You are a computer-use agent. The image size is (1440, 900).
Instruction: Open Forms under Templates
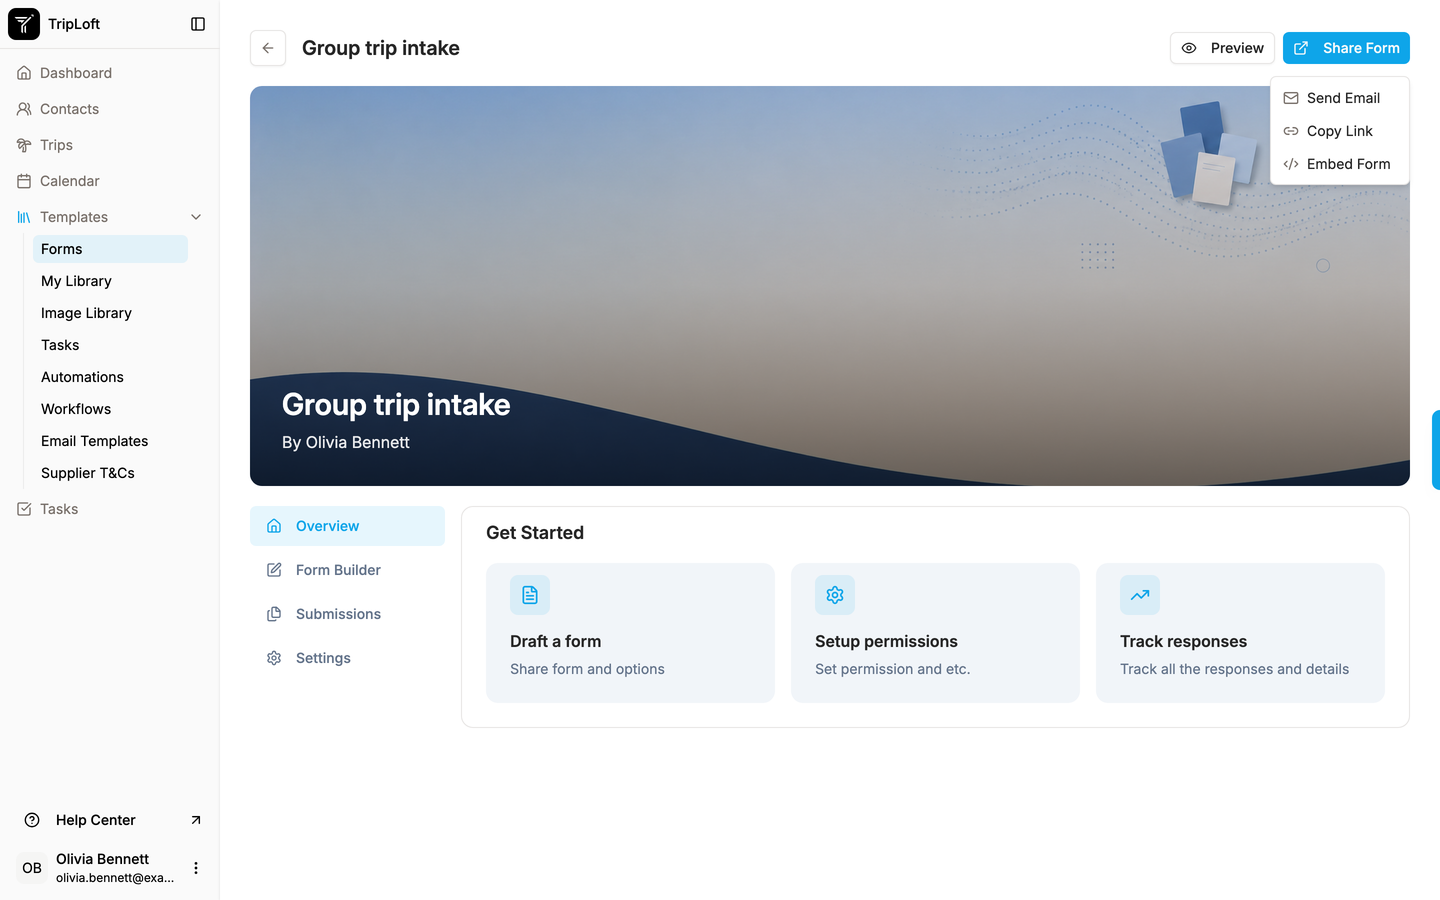(x=110, y=249)
